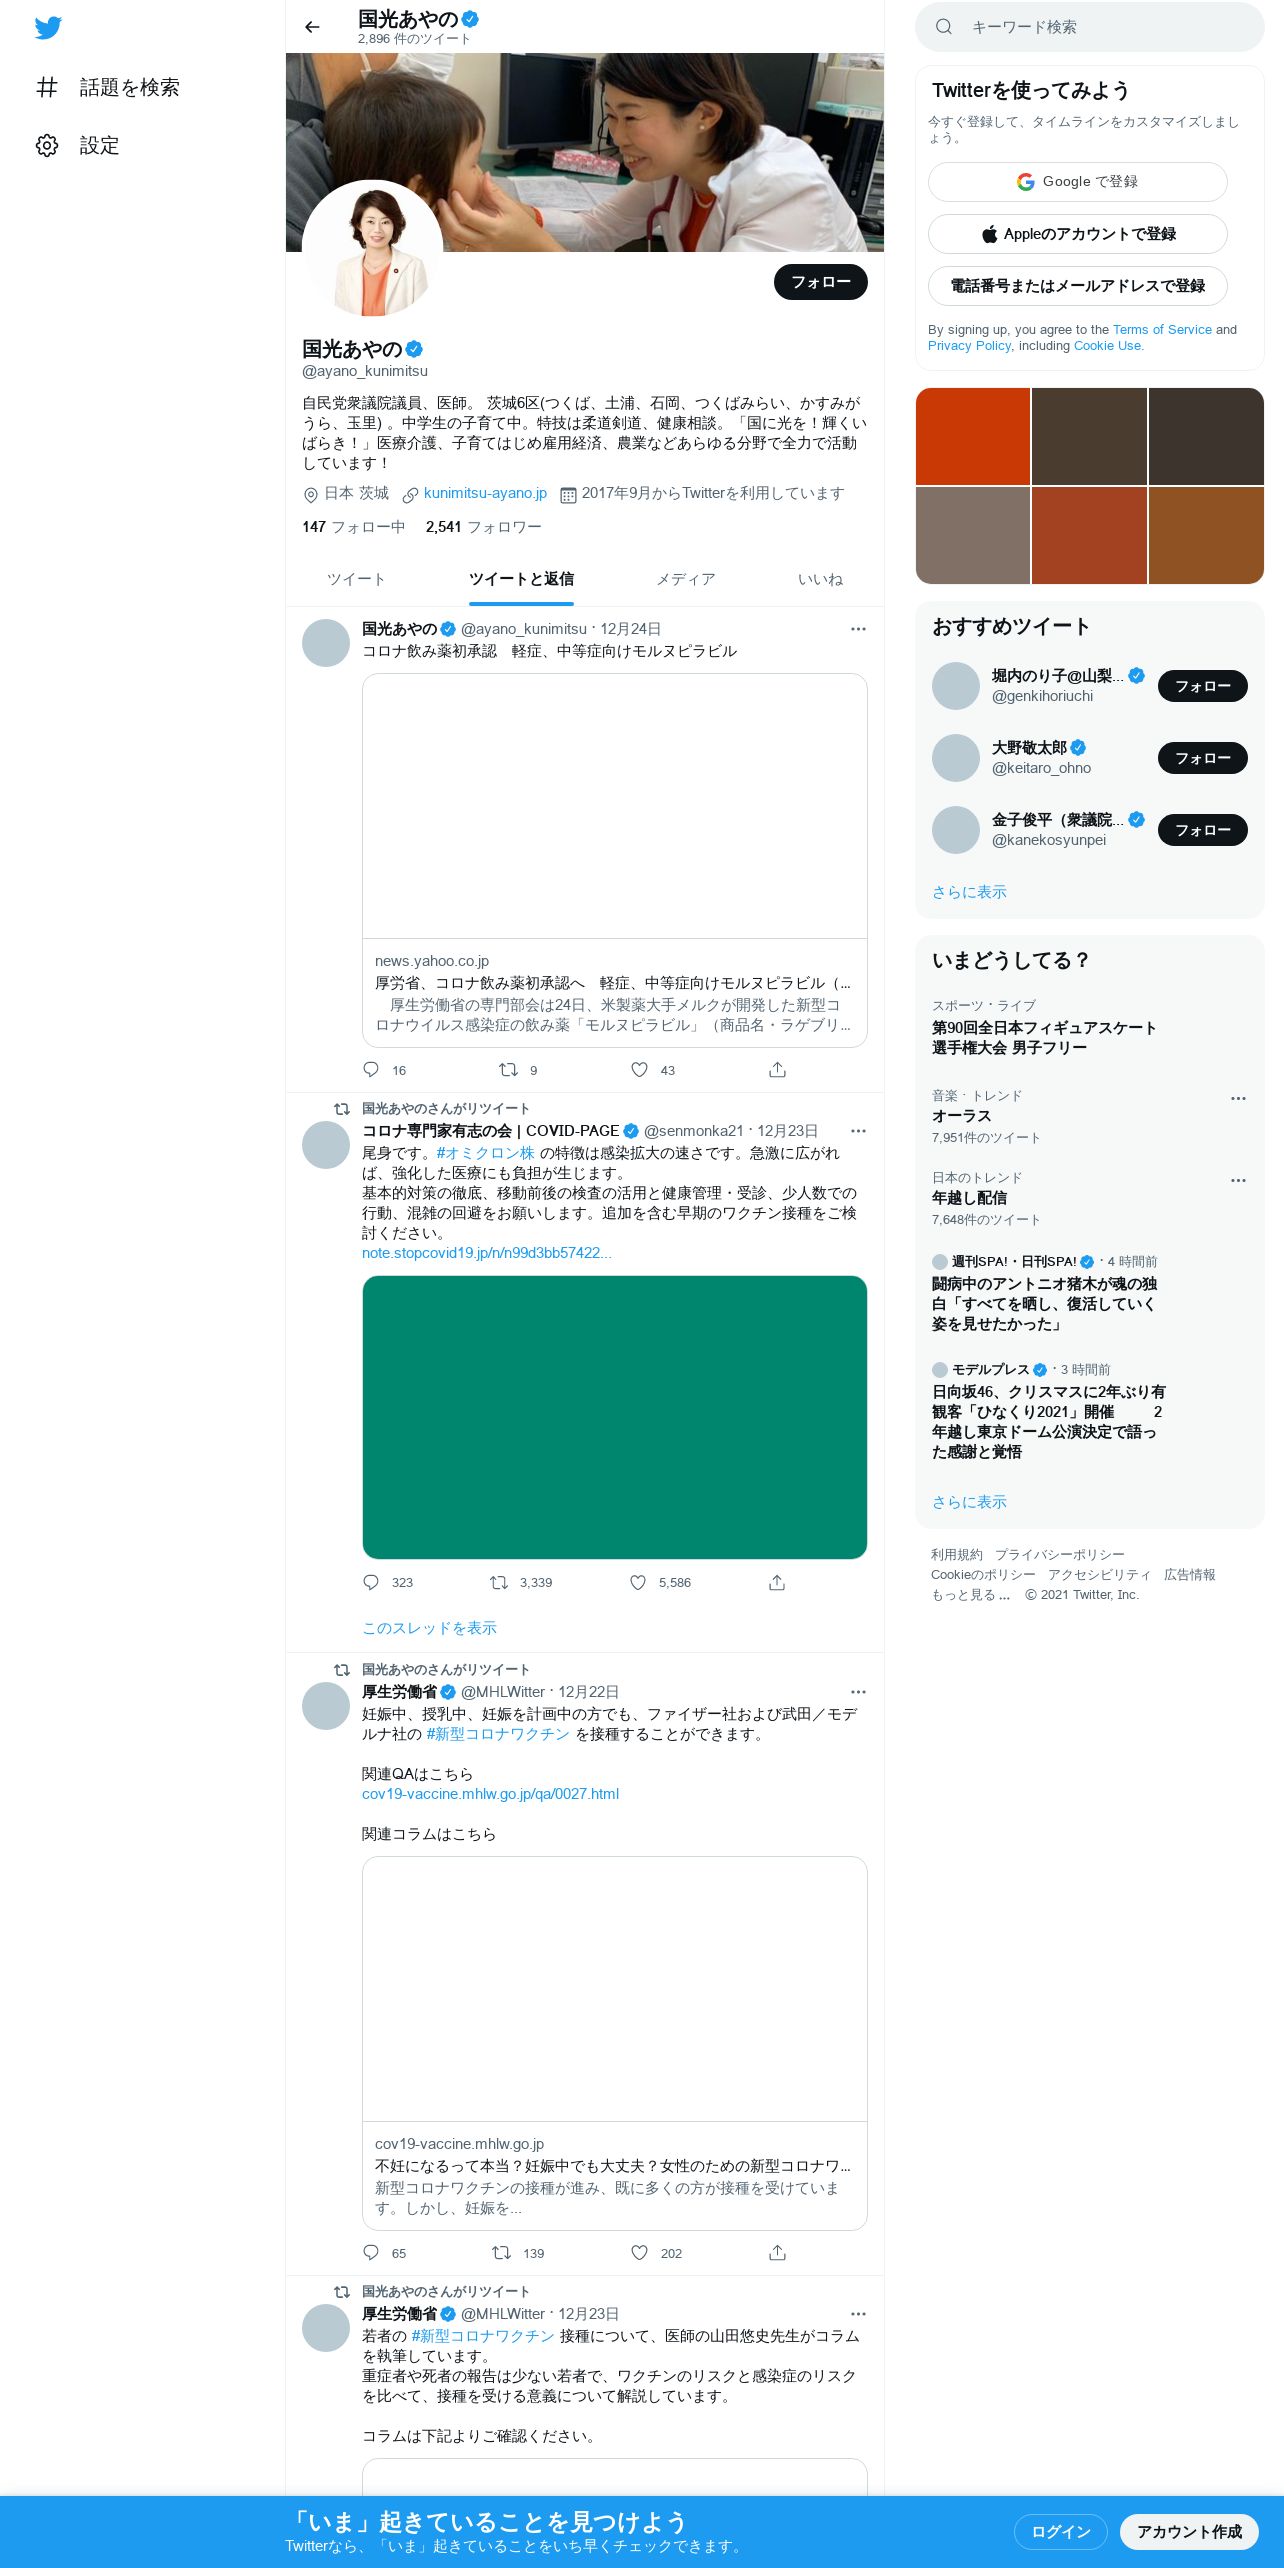1284x2568 pixels.
Task: Open プライバシーポリシー footer link
Action: [x=1060, y=1555]
